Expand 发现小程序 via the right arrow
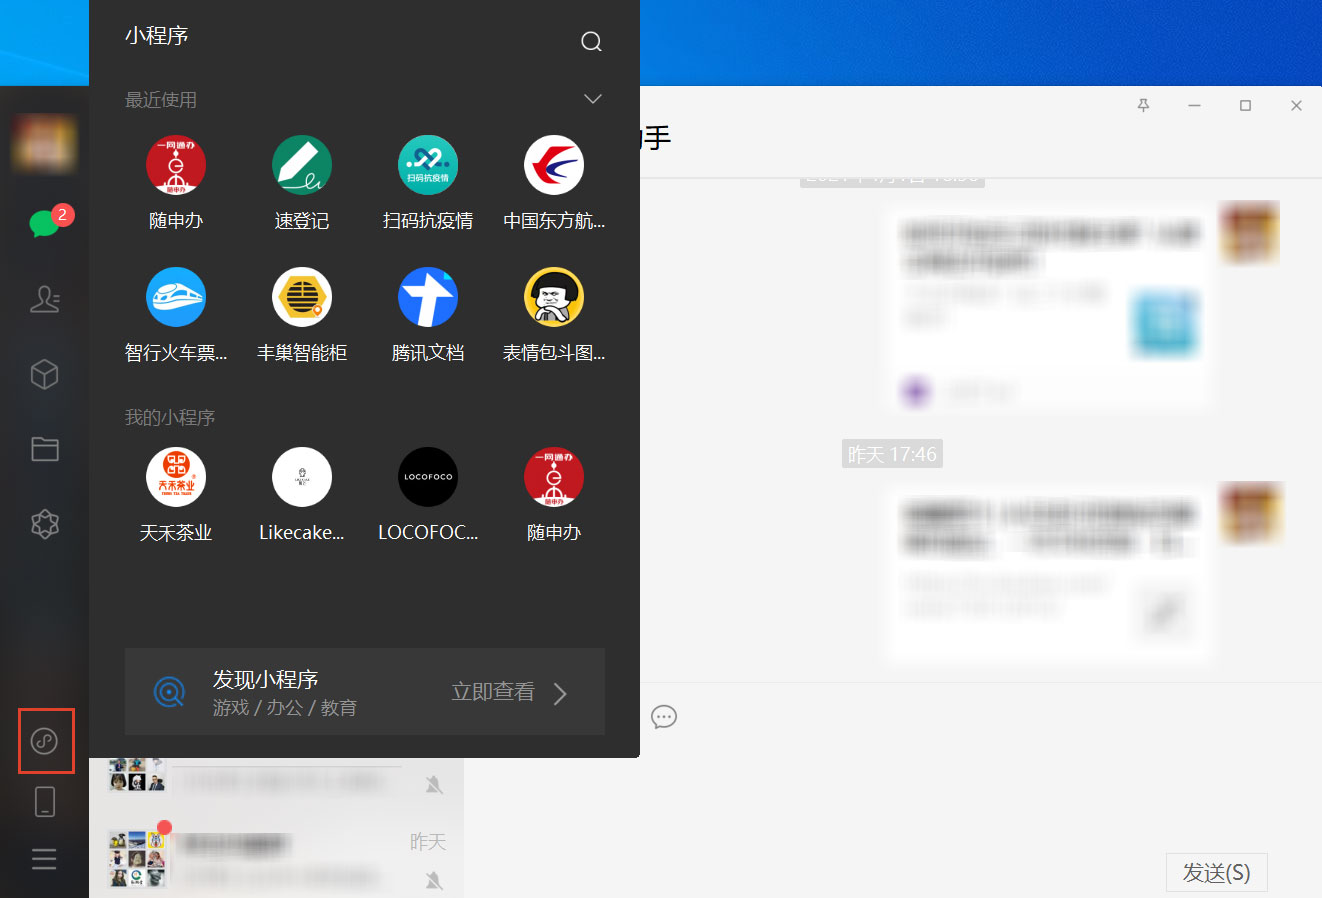 coord(560,691)
